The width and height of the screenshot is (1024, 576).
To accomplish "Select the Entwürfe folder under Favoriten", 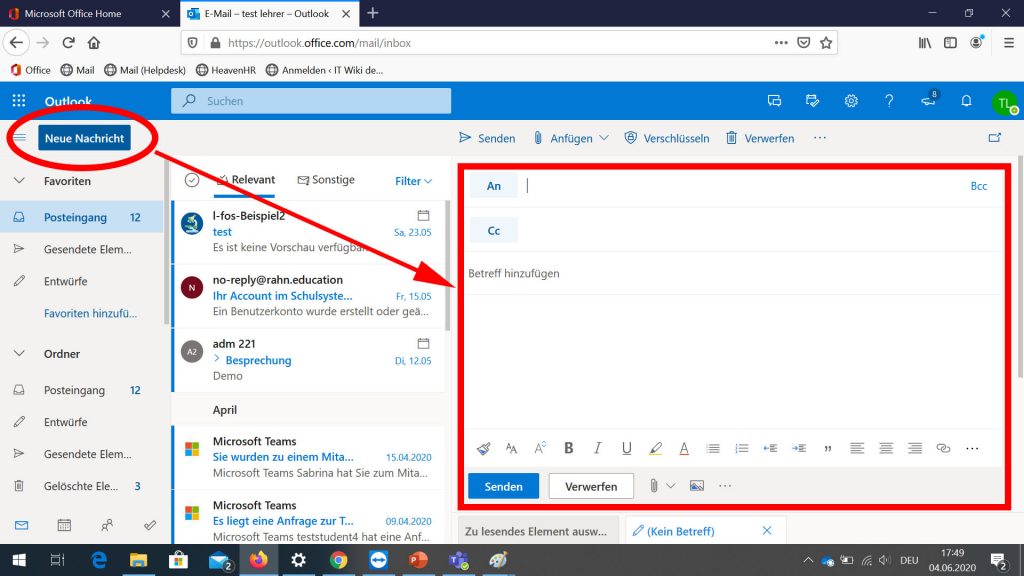I will tap(66, 281).
